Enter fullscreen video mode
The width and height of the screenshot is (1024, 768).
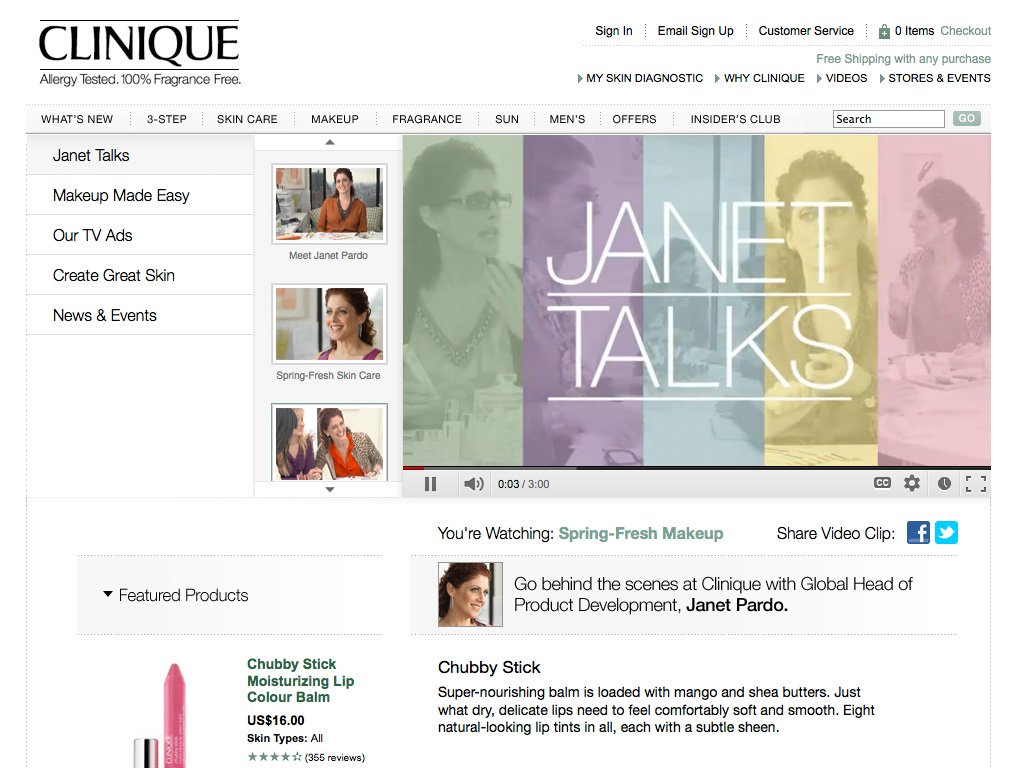(x=976, y=484)
